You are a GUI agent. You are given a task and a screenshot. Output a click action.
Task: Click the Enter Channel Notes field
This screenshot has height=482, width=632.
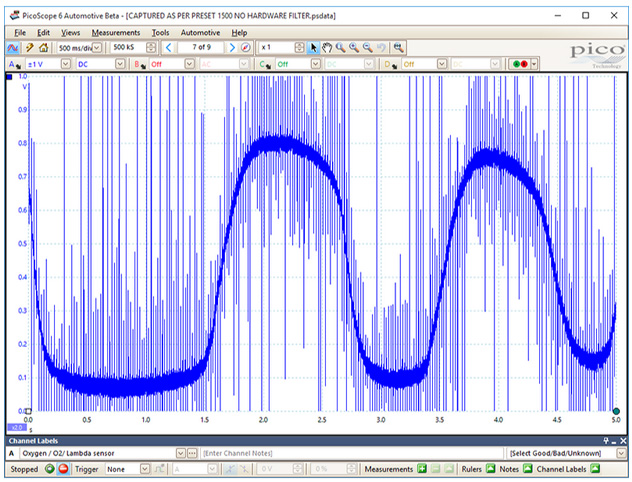point(351,453)
